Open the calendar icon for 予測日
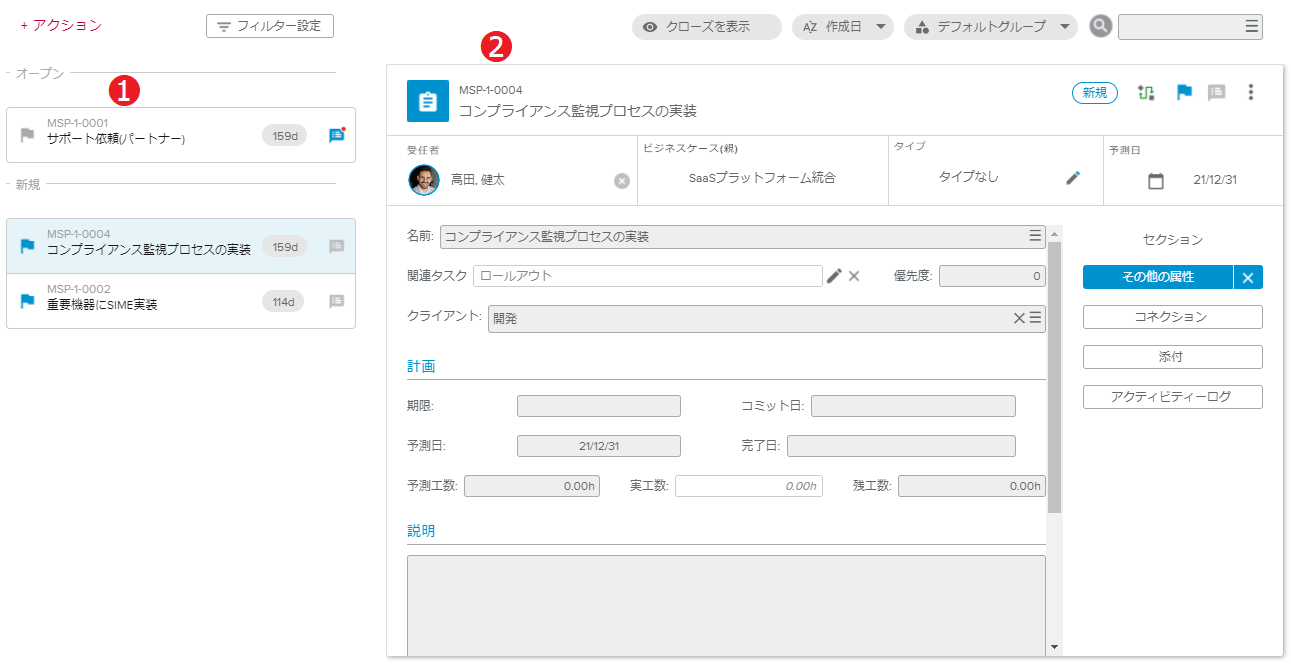The image size is (1291, 666). pyautogui.click(x=1156, y=181)
